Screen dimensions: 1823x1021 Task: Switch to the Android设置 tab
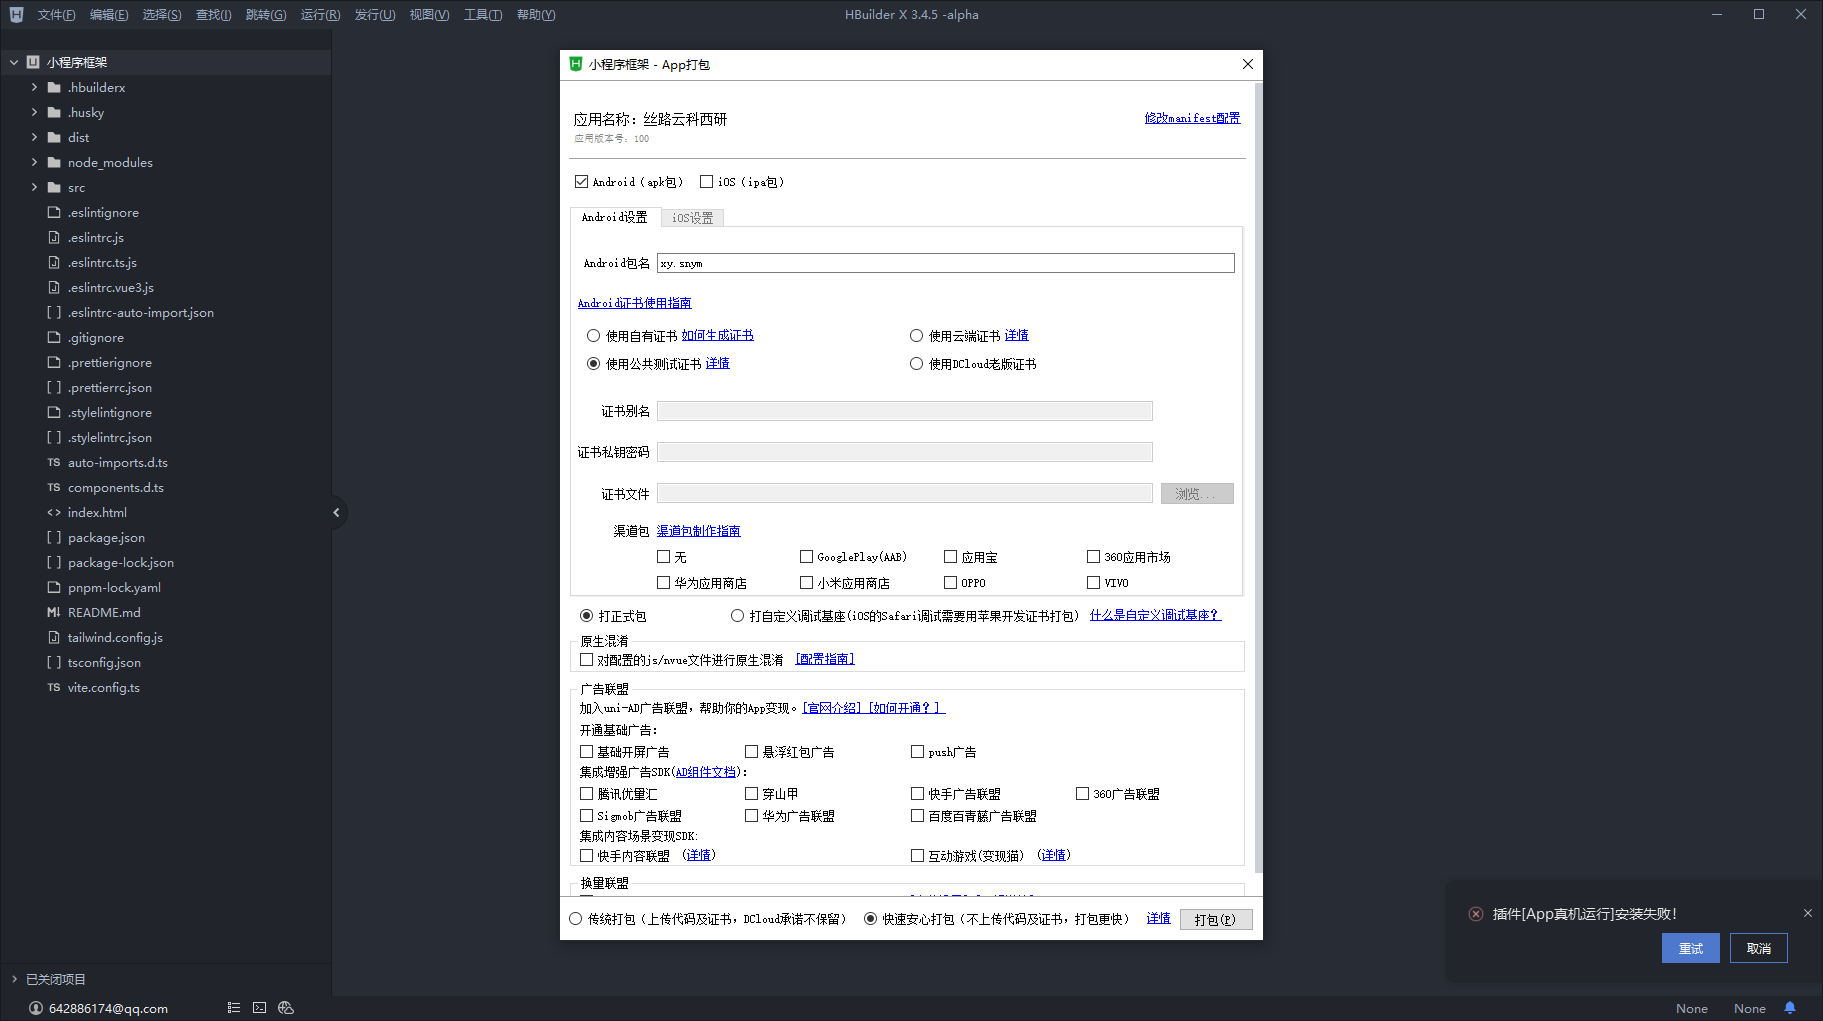tap(614, 217)
